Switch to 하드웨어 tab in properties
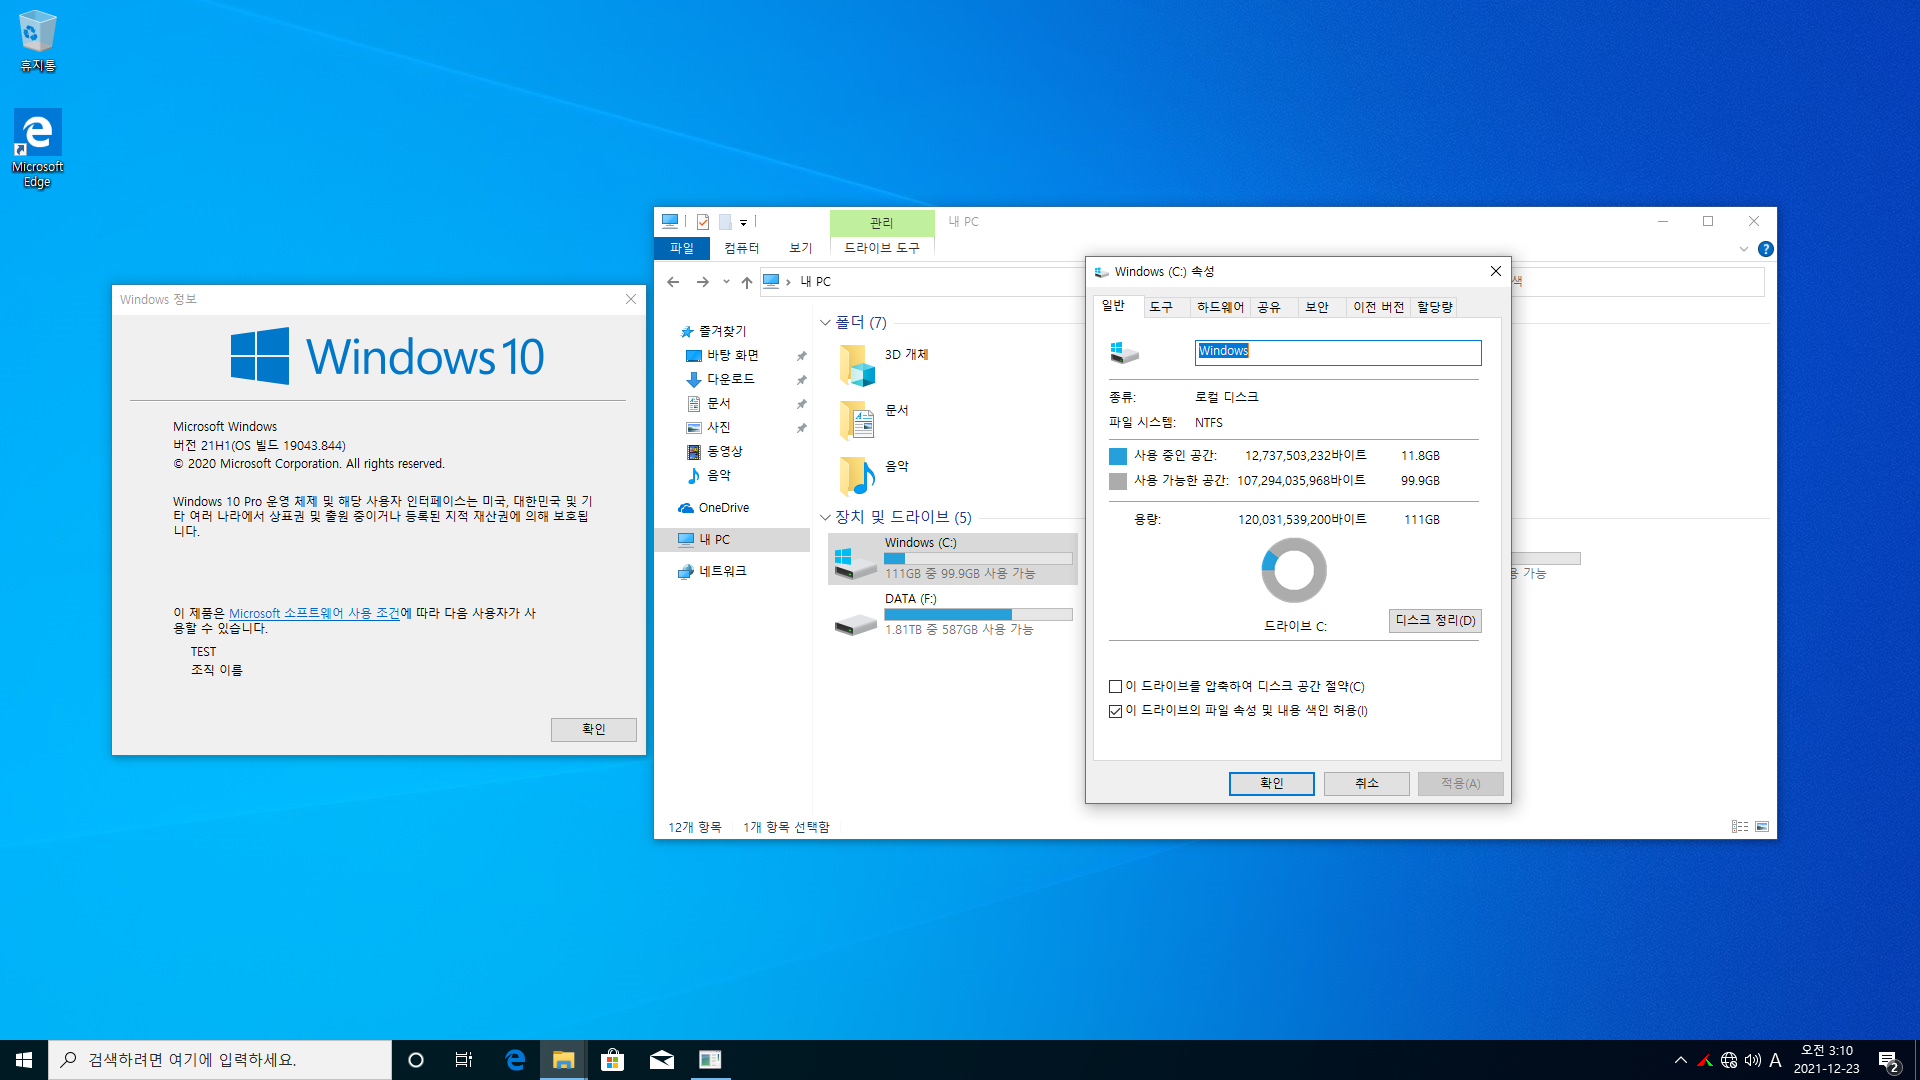The height and width of the screenshot is (1080, 1920). (x=1220, y=307)
